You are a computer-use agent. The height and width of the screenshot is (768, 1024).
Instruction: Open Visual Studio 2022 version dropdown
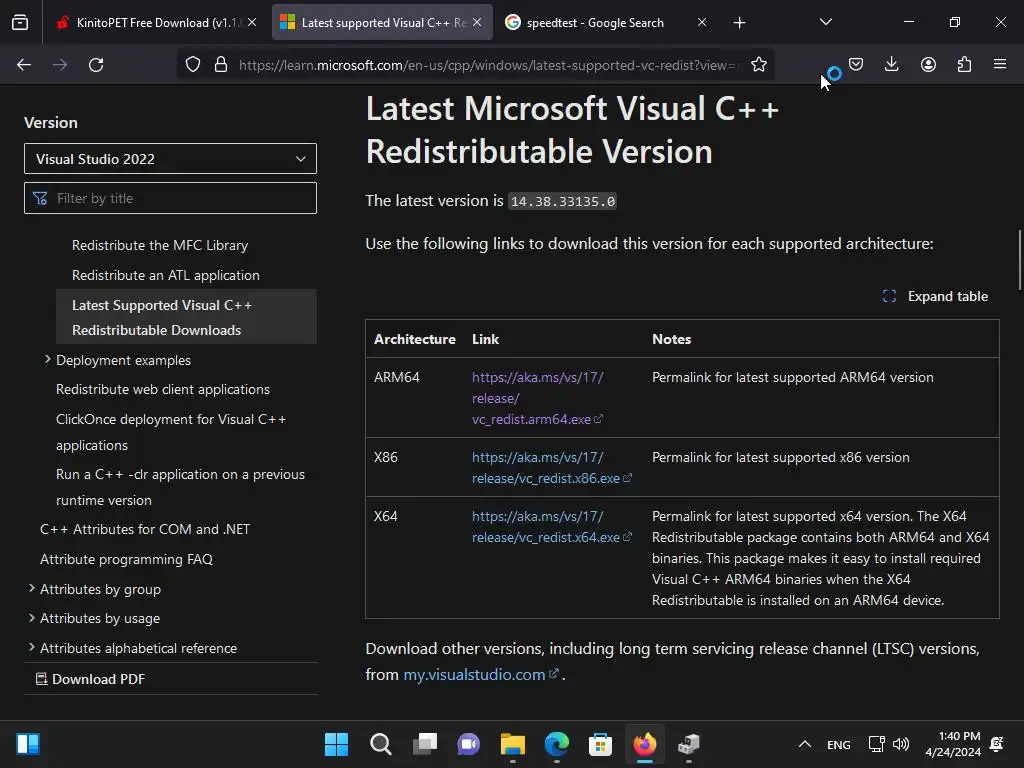170,159
